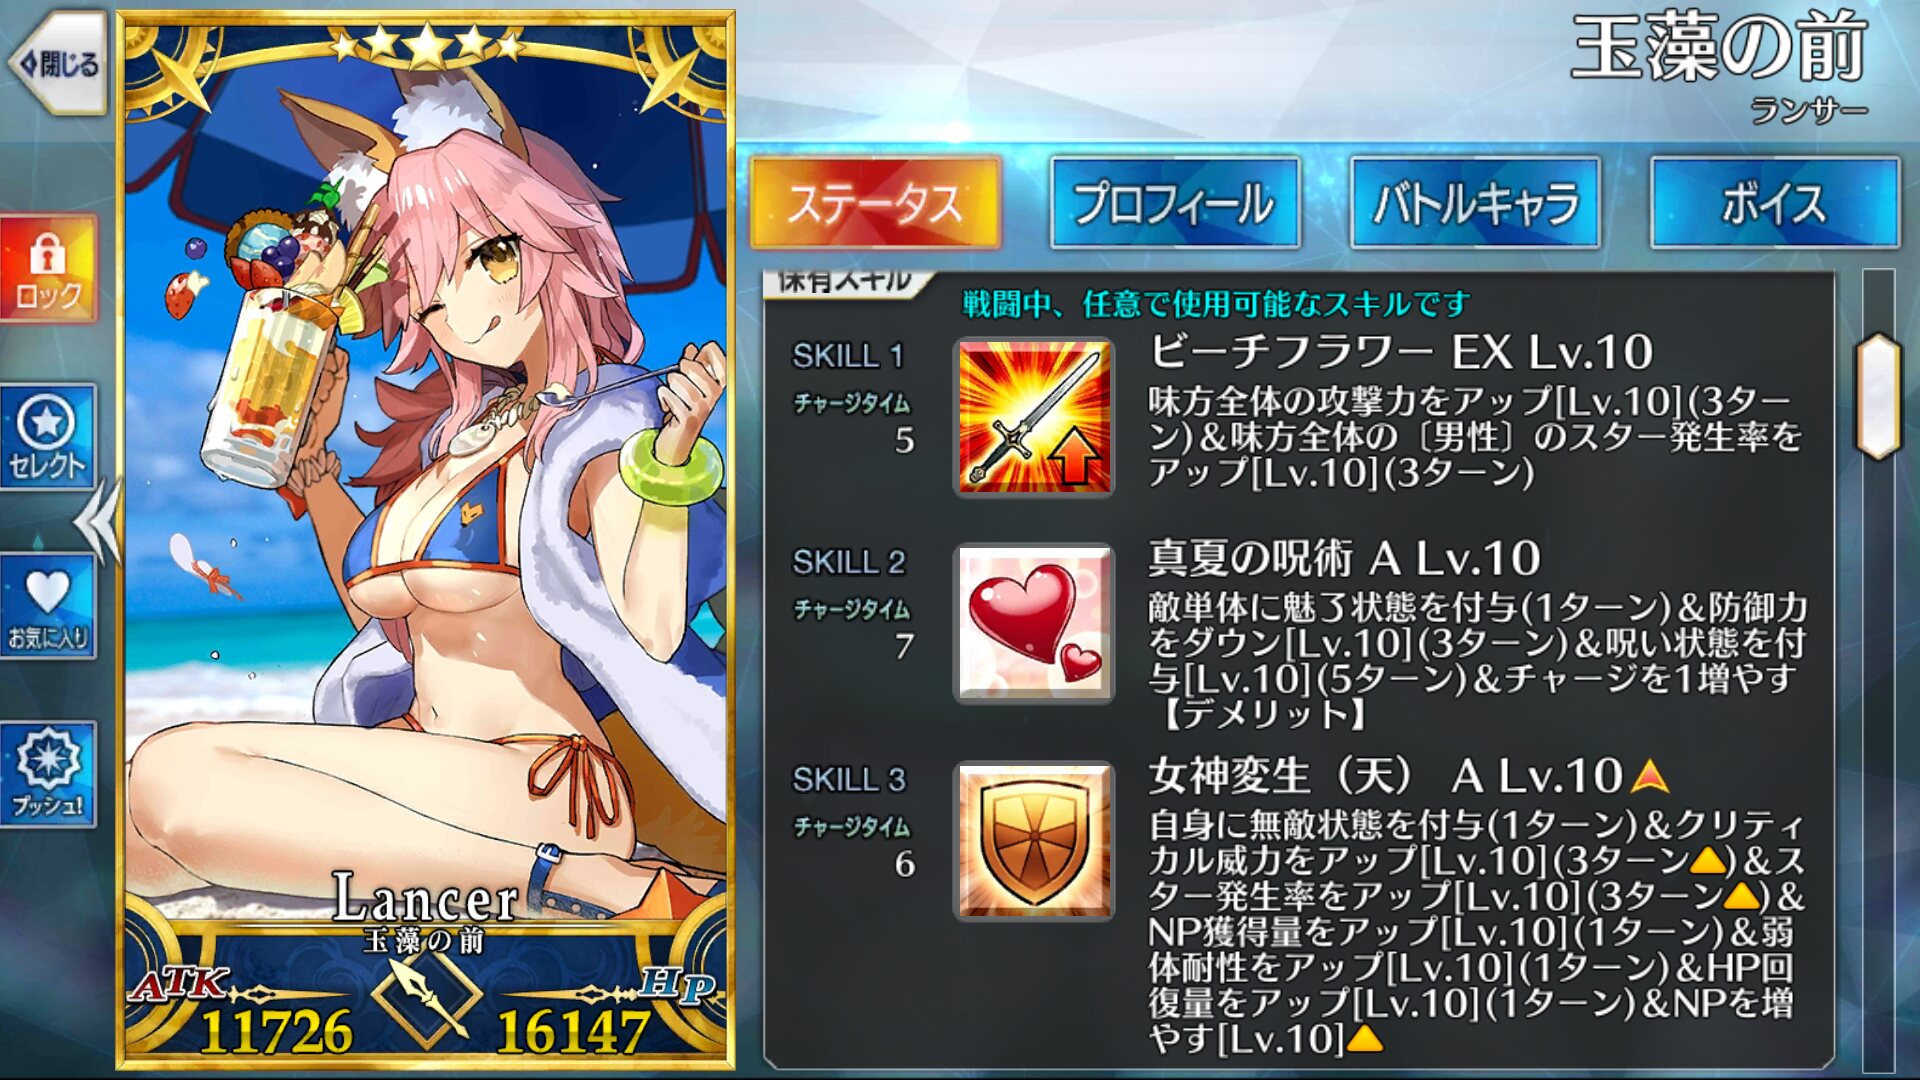Click the scrollbar handle on the skill list
1920x1080 pixels.
[1878, 397]
